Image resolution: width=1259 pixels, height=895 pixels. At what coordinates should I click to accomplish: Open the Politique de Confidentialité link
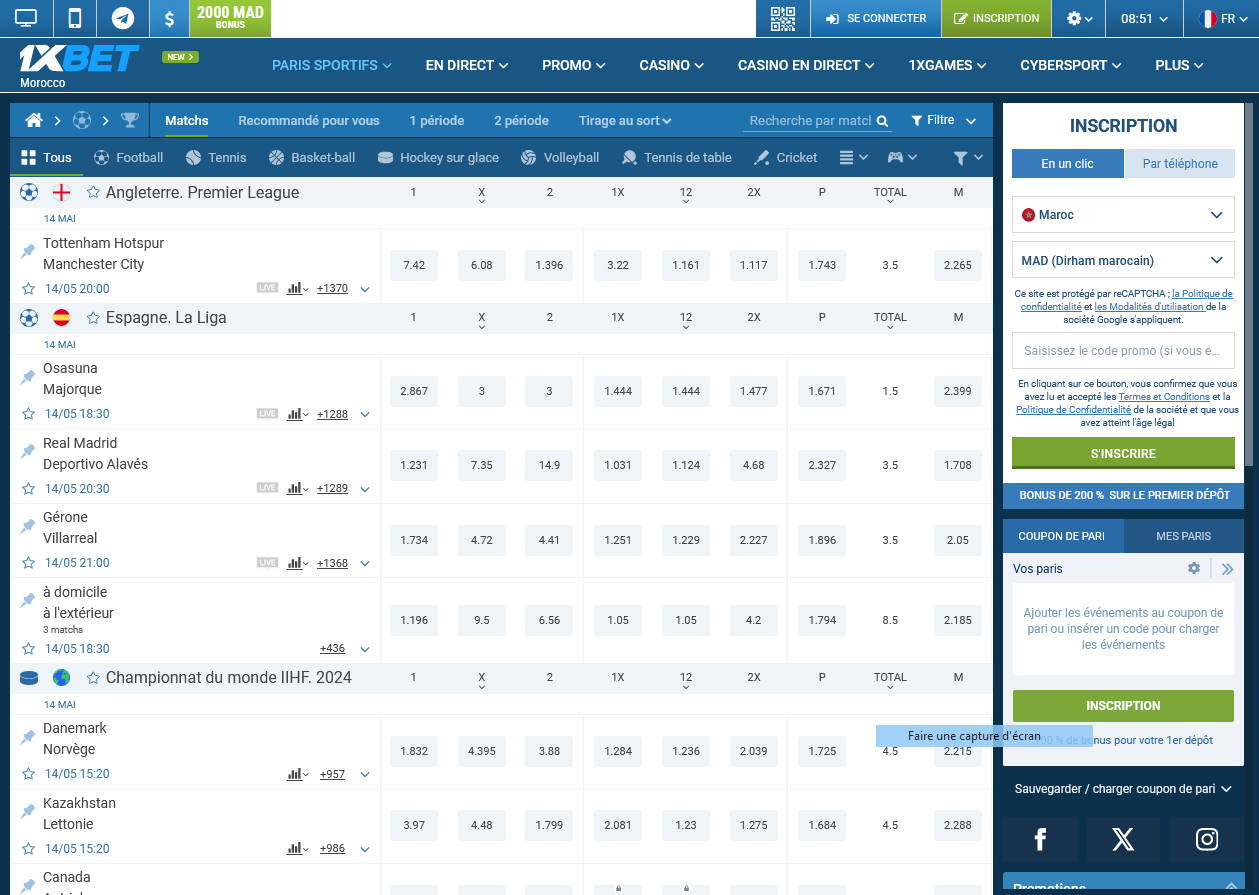click(x=1073, y=409)
